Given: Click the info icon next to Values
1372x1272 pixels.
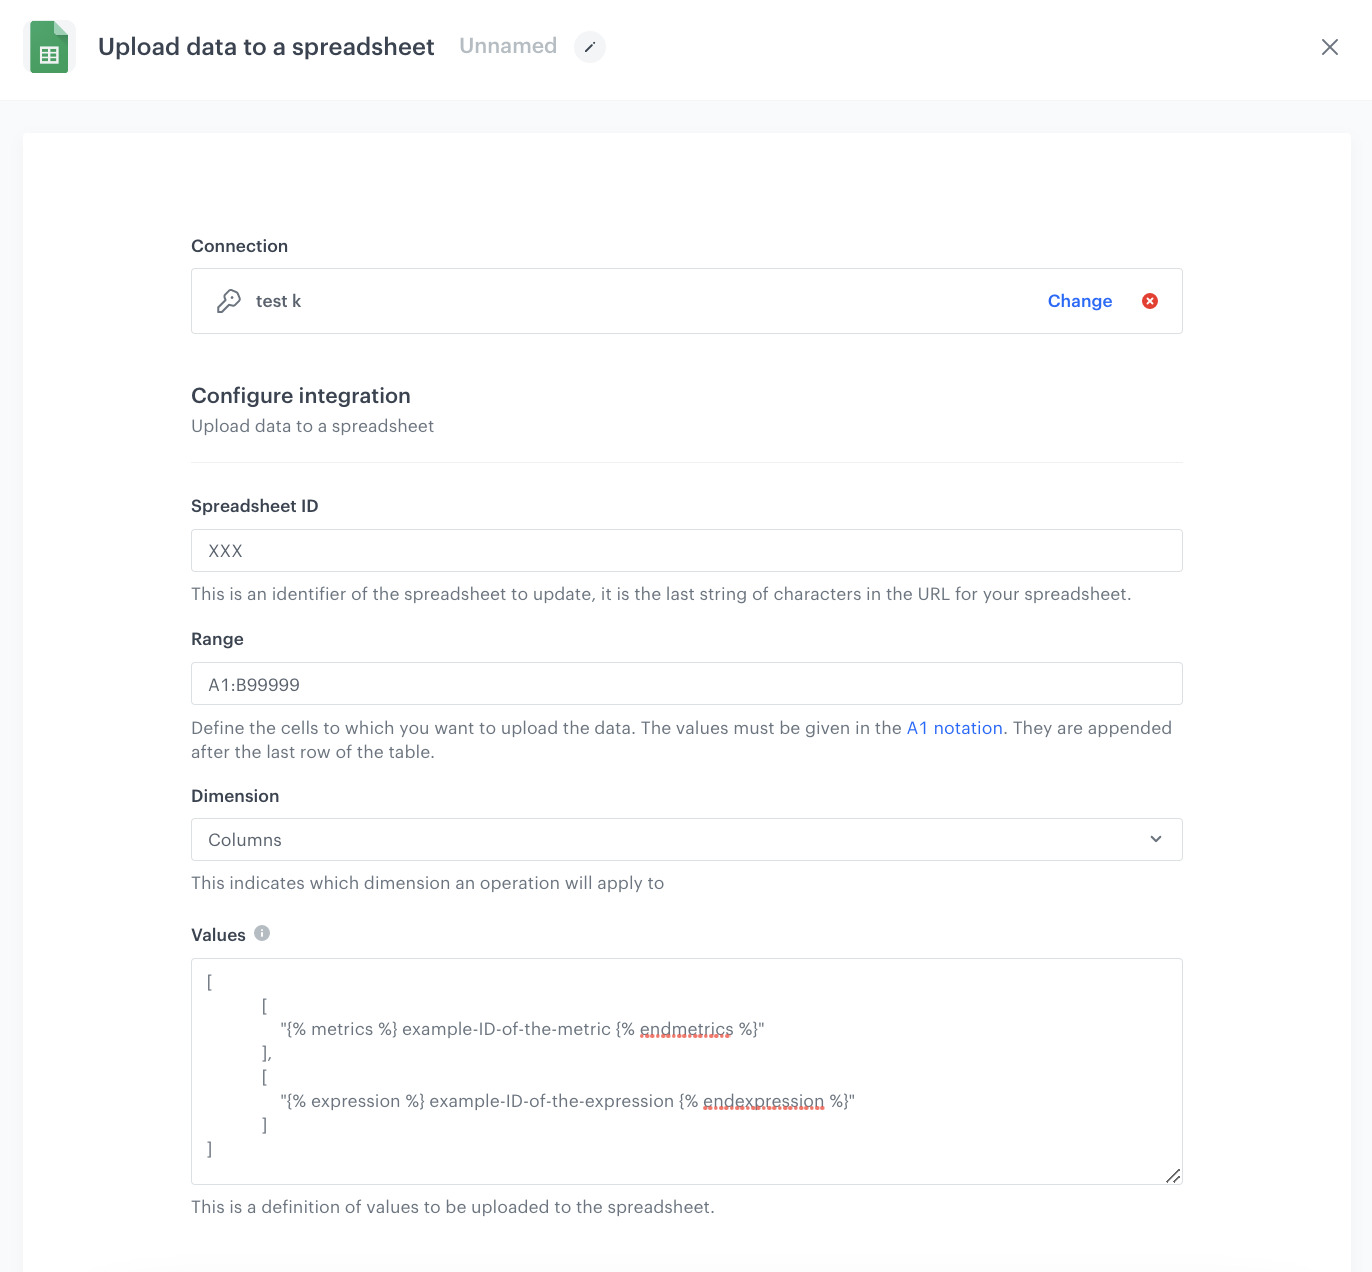Looking at the screenshot, I should 262,932.
